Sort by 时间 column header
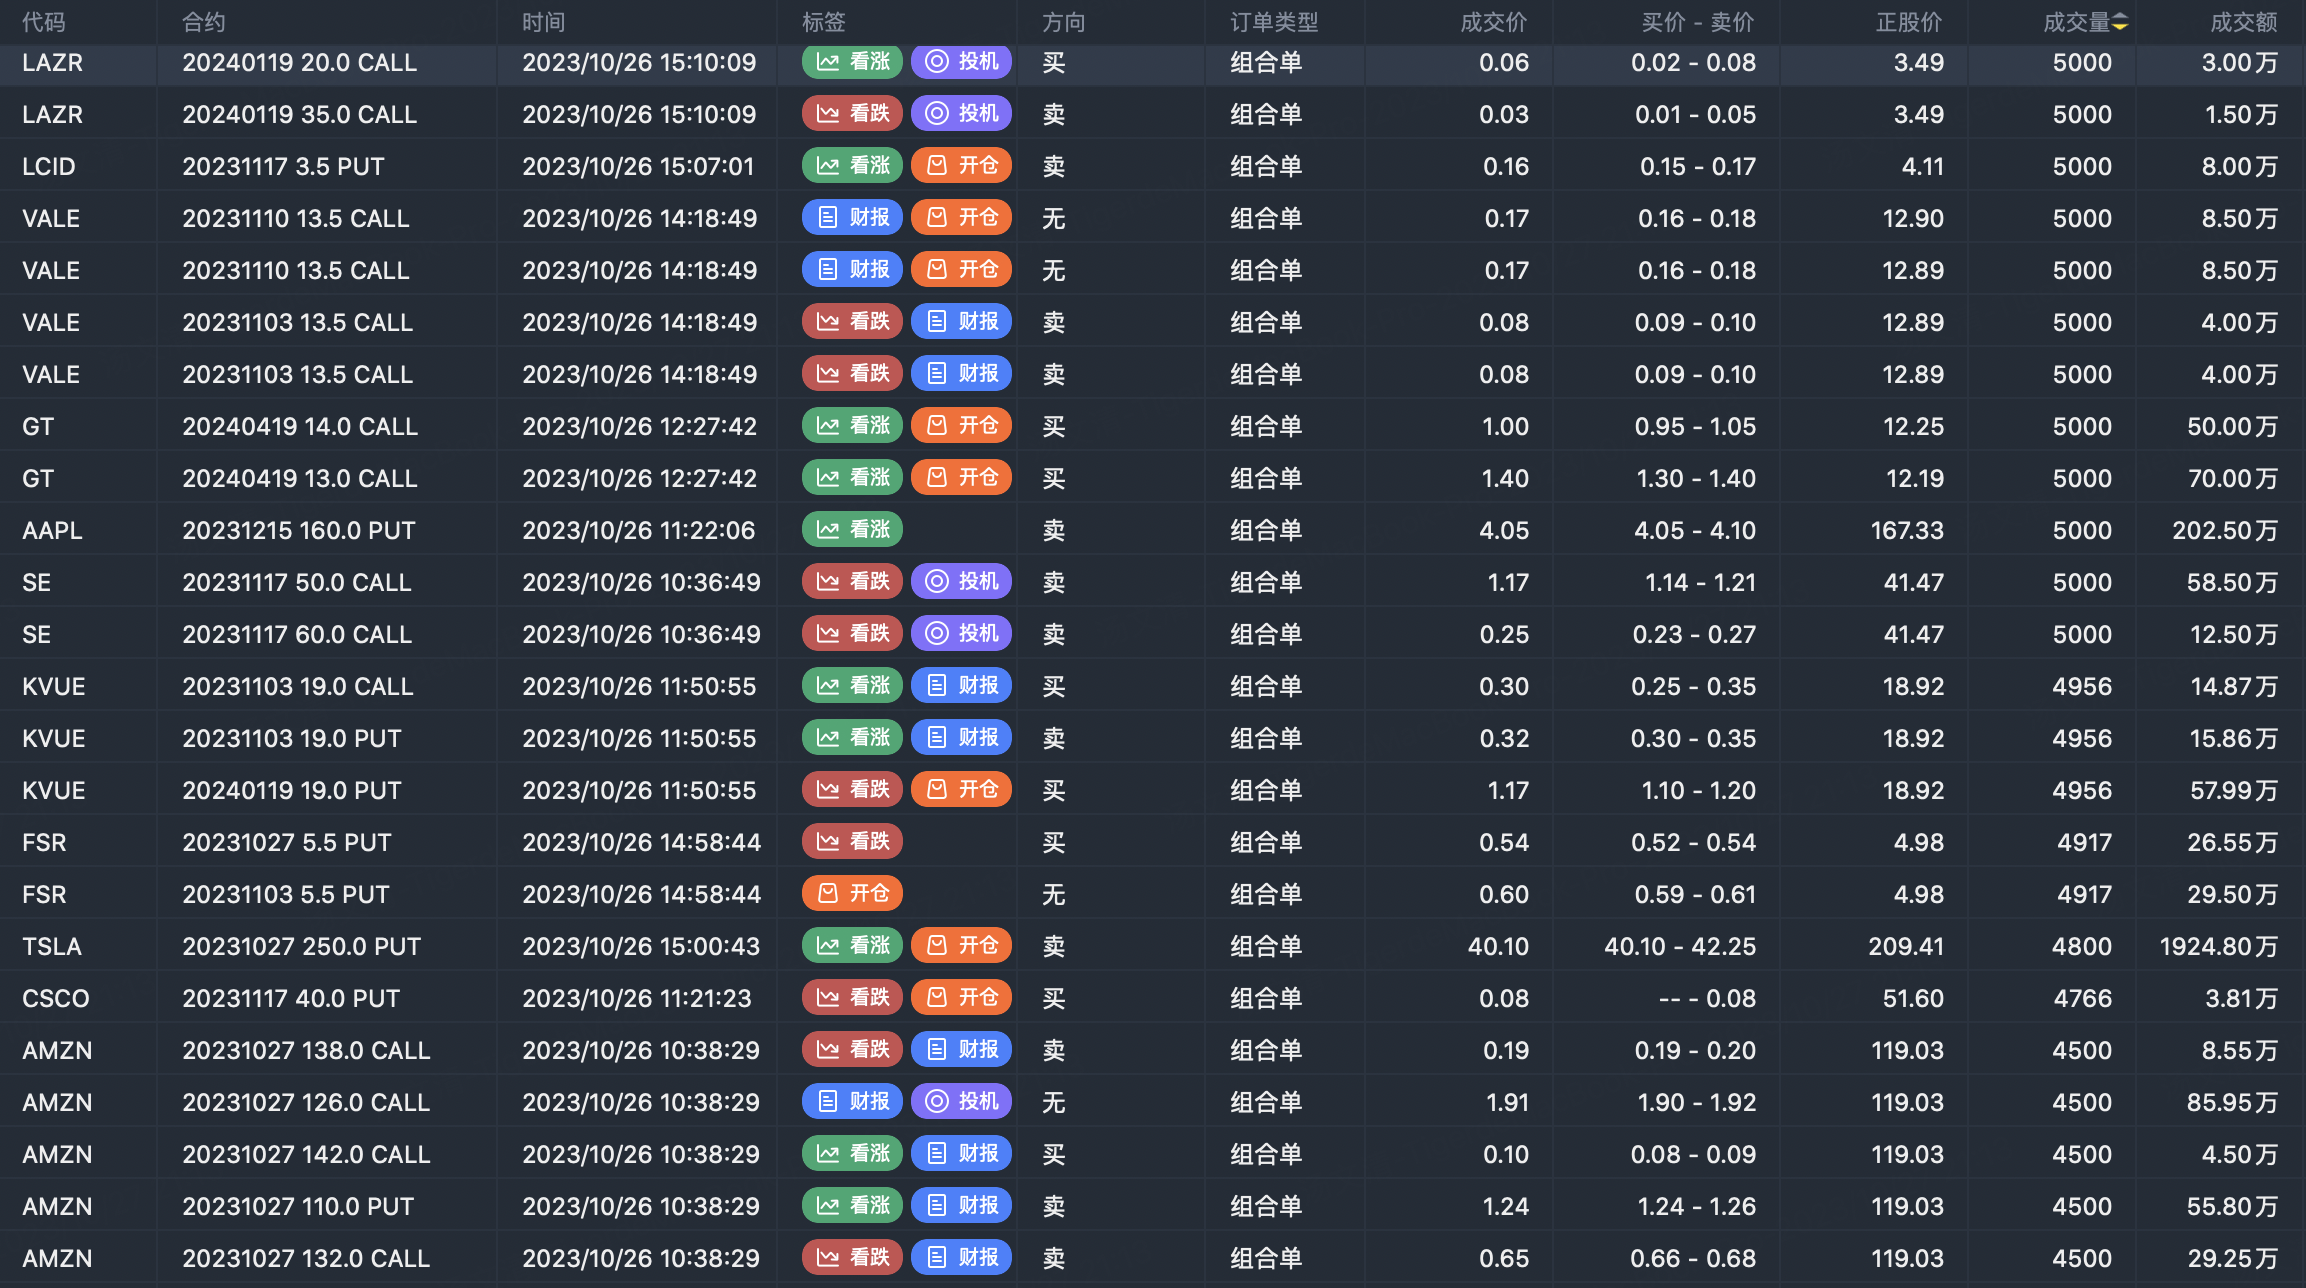The image size is (2306, 1288). tap(543, 22)
